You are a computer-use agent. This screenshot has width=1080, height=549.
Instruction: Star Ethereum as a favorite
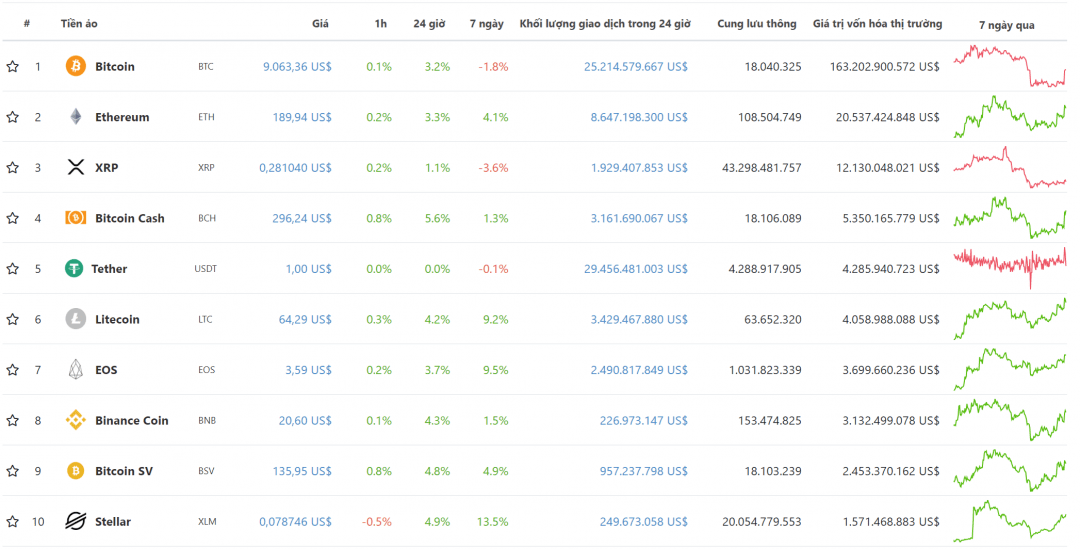coord(12,116)
